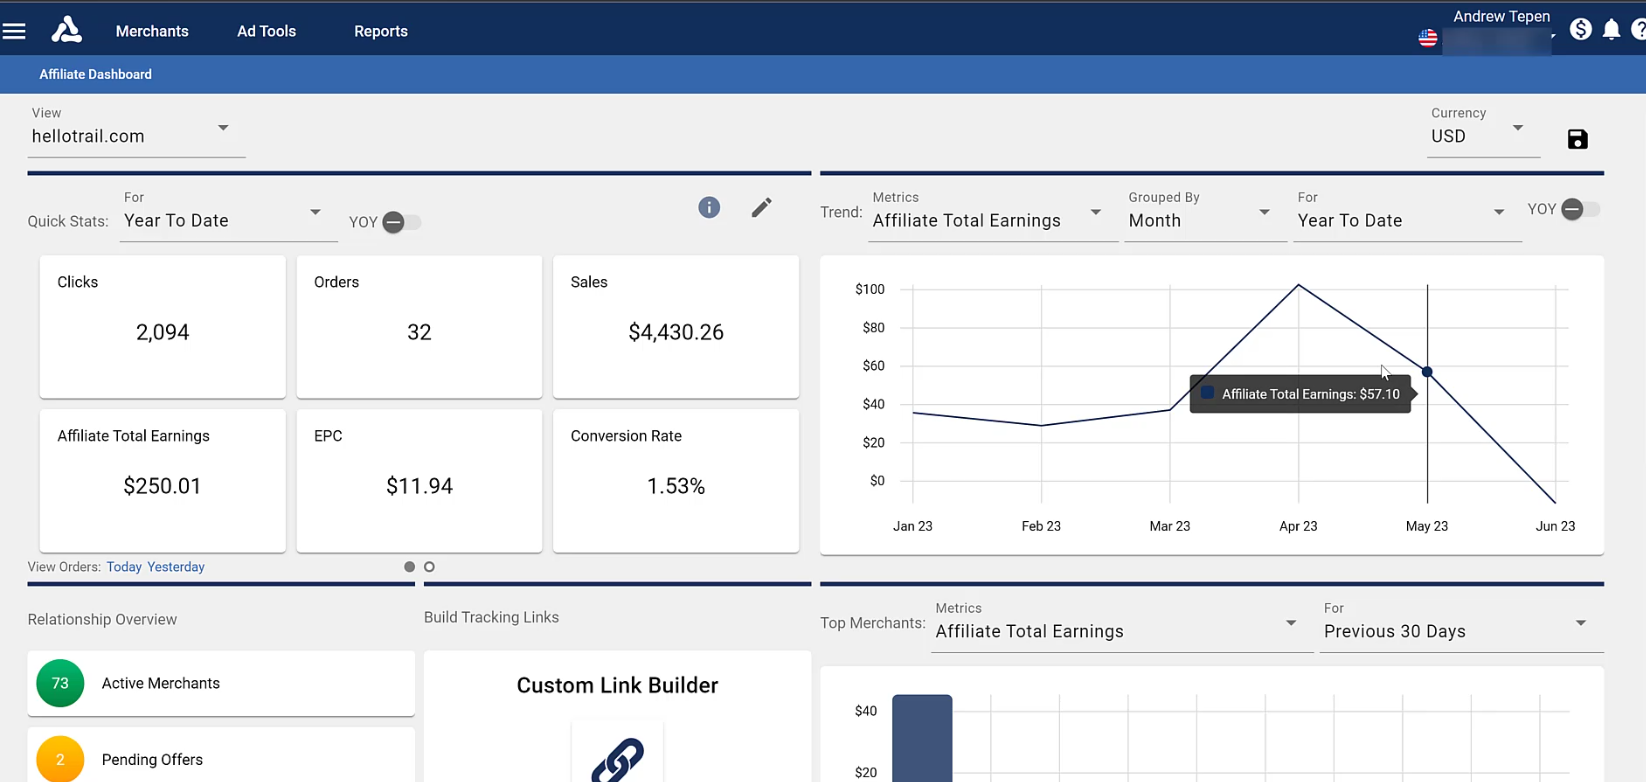Click the green 73 Active Merchants badge

[x=60, y=683]
